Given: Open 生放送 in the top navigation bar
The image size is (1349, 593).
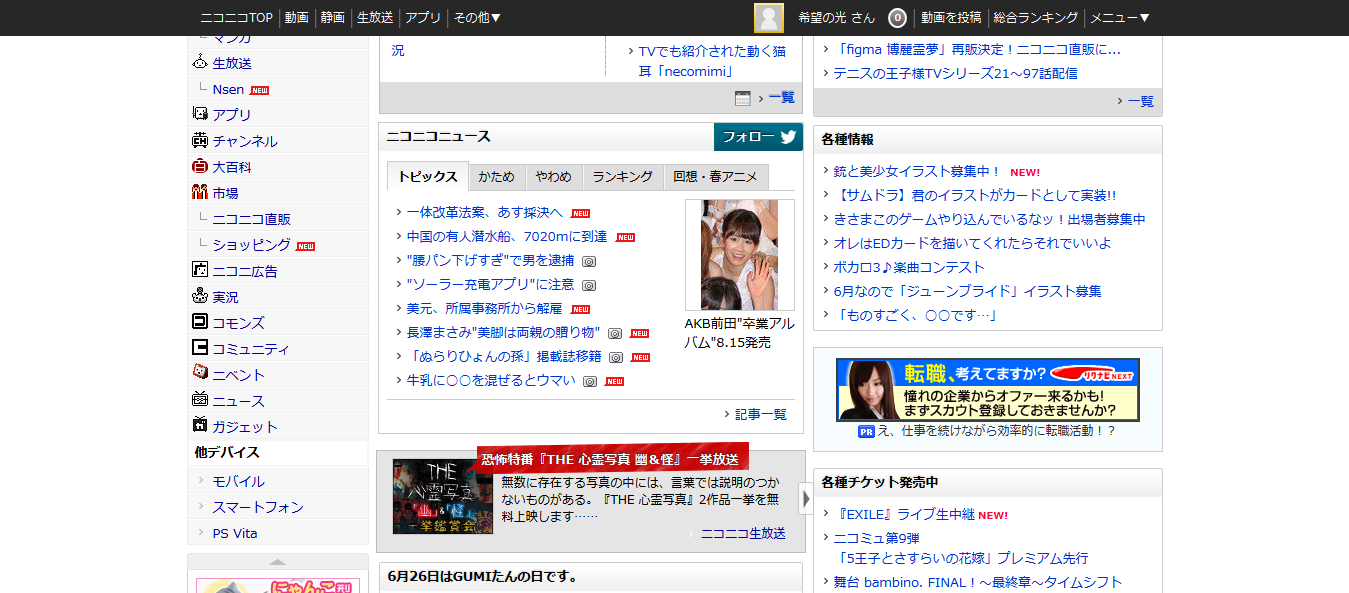Looking at the screenshot, I should 375,18.
